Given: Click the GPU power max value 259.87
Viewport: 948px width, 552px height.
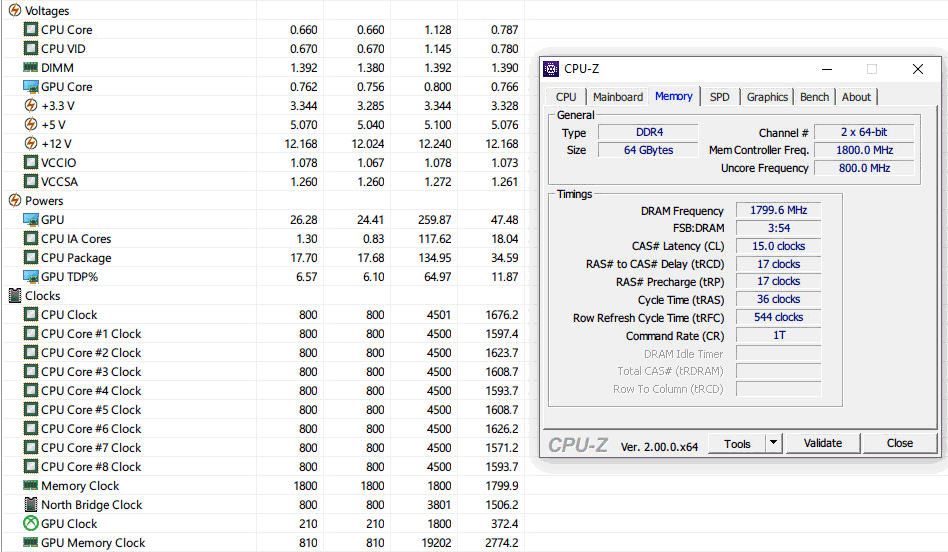Looking at the screenshot, I should coord(434,219).
